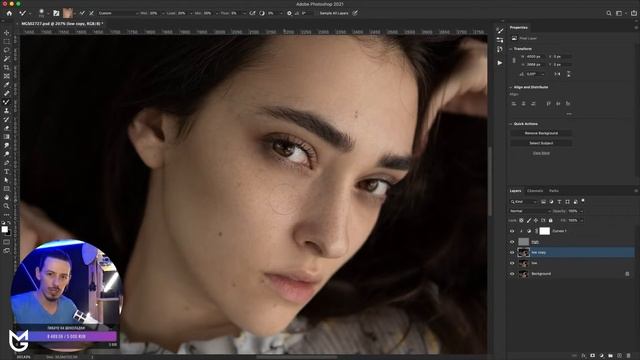The width and height of the screenshot is (640, 360).
Task: Select the Smudge tool
Action: 7,145
